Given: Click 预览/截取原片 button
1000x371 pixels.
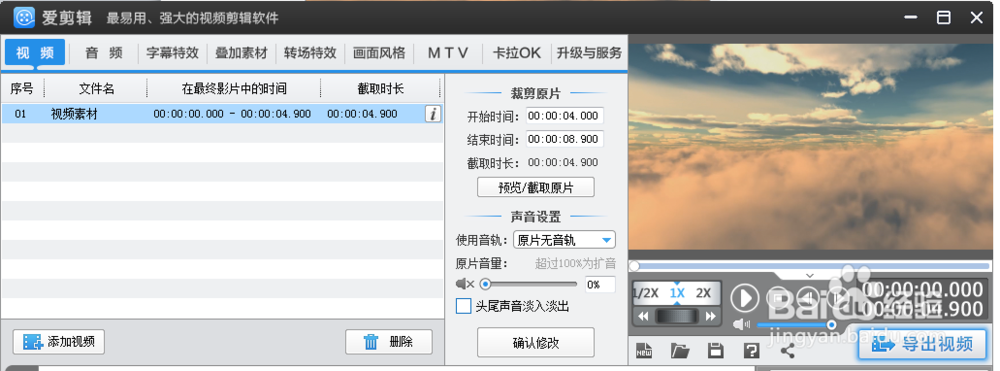Looking at the screenshot, I should (x=536, y=187).
